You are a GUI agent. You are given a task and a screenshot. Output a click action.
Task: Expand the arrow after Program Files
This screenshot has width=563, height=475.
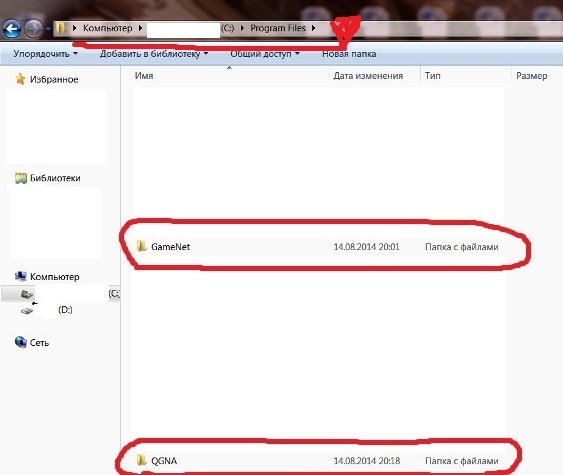click(x=313, y=28)
